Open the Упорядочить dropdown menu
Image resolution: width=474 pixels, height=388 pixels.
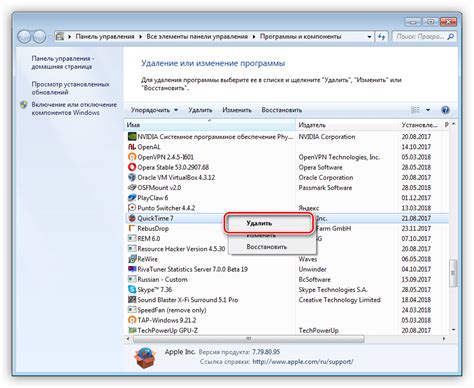154,110
